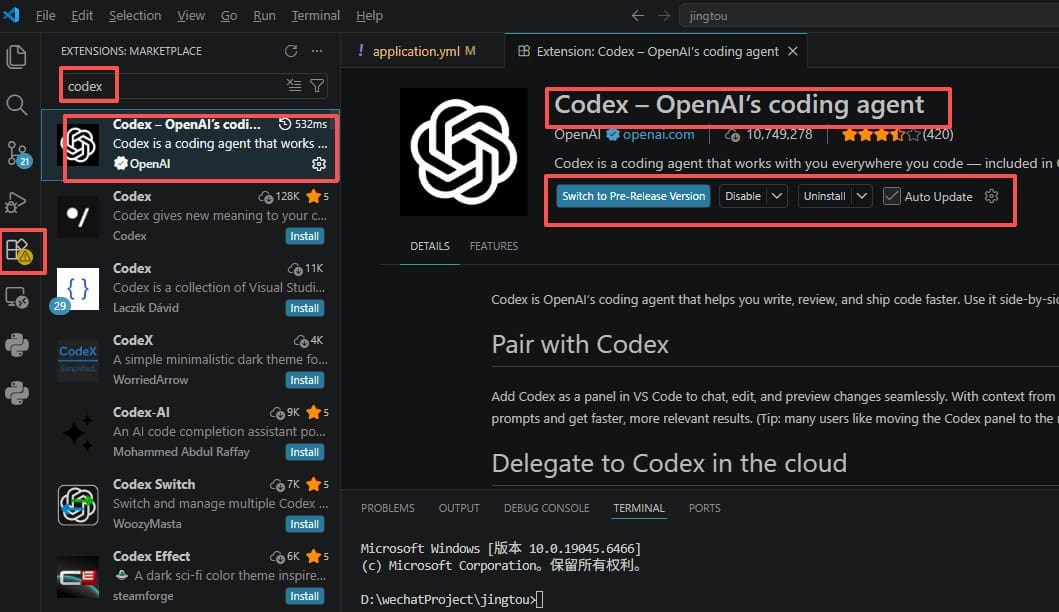Open the Run menu
This screenshot has width=1059, height=612.
click(x=264, y=16)
